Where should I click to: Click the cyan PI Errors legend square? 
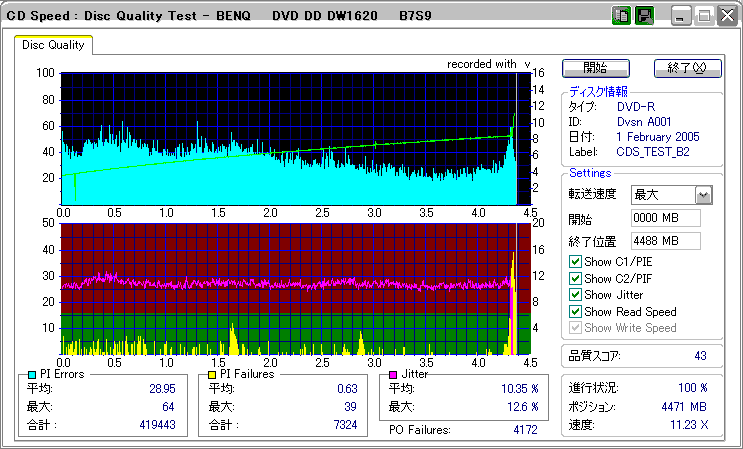[32, 374]
